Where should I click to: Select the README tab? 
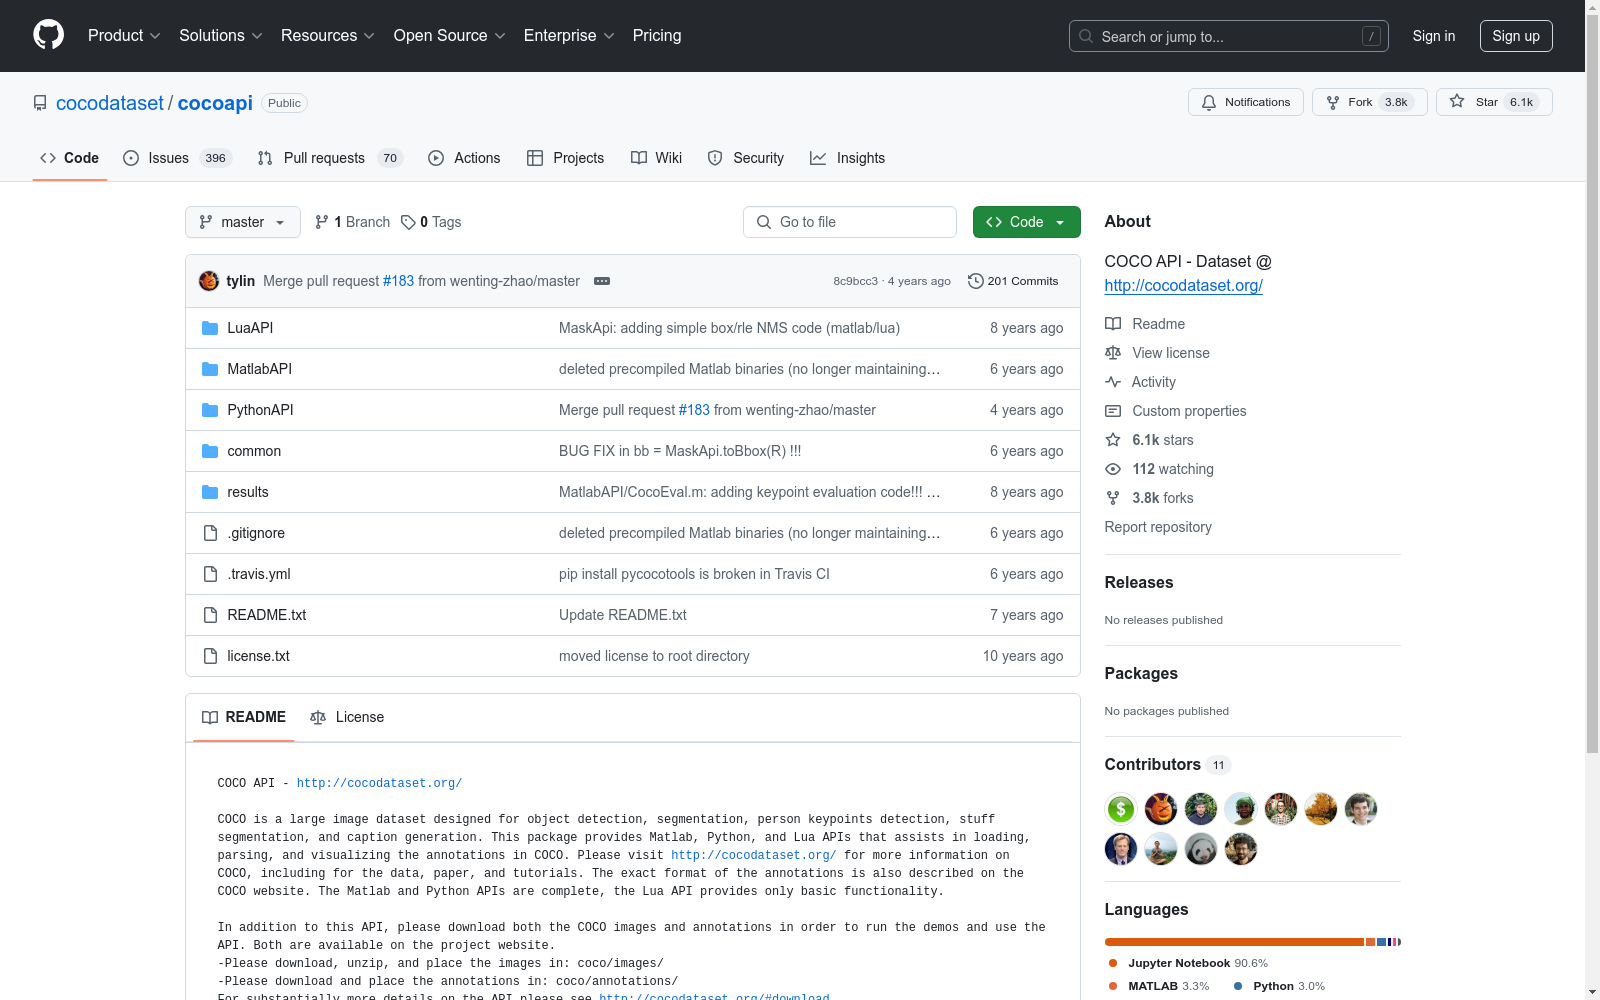pyautogui.click(x=244, y=717)
